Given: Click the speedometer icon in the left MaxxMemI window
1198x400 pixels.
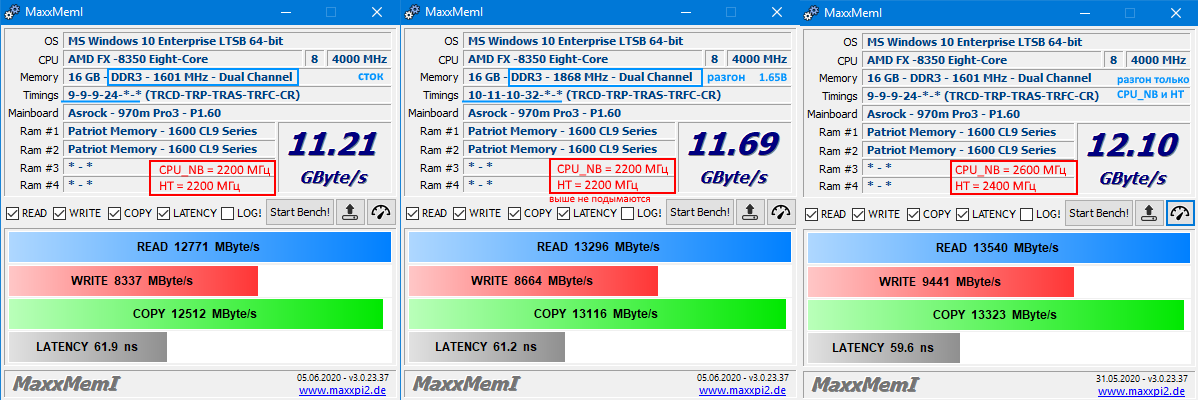Looking at the screenshot, I should click(380, 212).
